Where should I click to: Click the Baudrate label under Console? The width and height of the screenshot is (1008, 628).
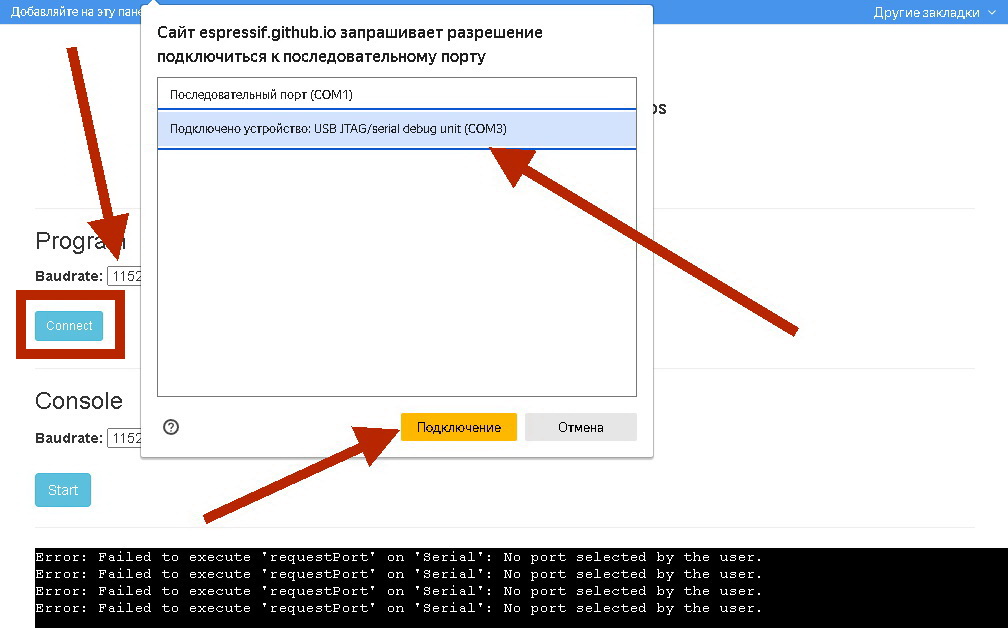click(68, 438)
